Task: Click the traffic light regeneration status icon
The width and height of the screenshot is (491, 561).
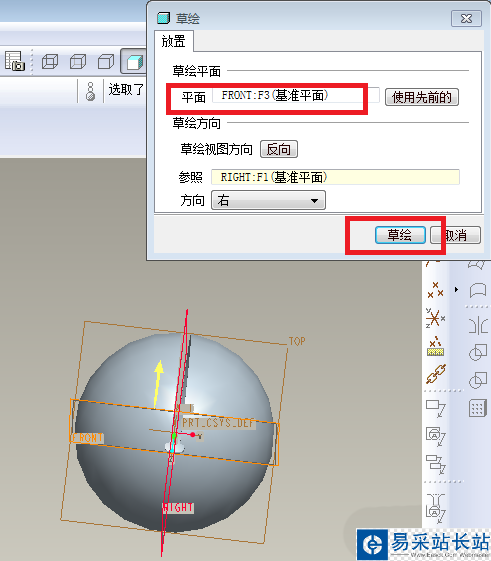Action: tap(91, 92)
